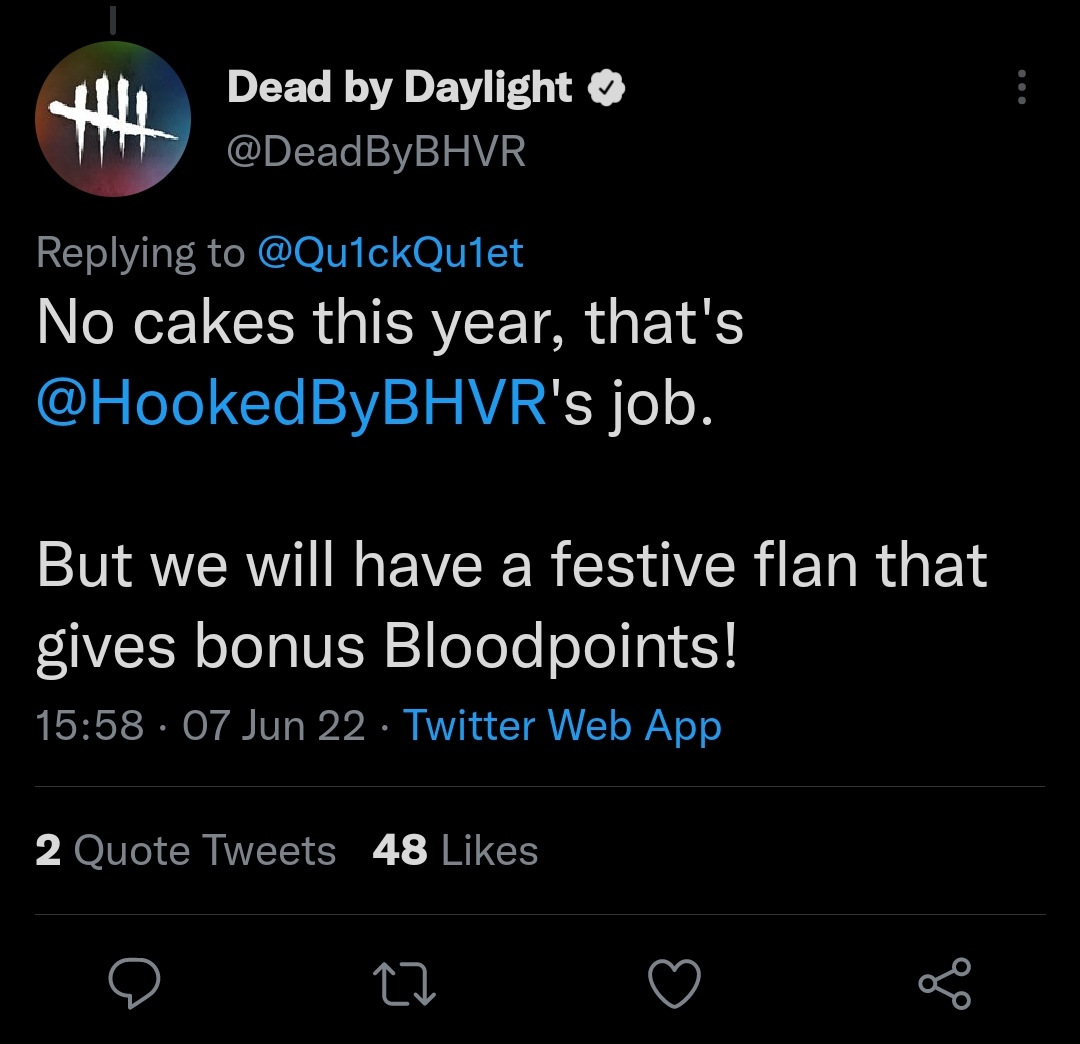Click the festive flan Bloodpoints sentence
1080x1044 pixels.
[x=510, y=605]
